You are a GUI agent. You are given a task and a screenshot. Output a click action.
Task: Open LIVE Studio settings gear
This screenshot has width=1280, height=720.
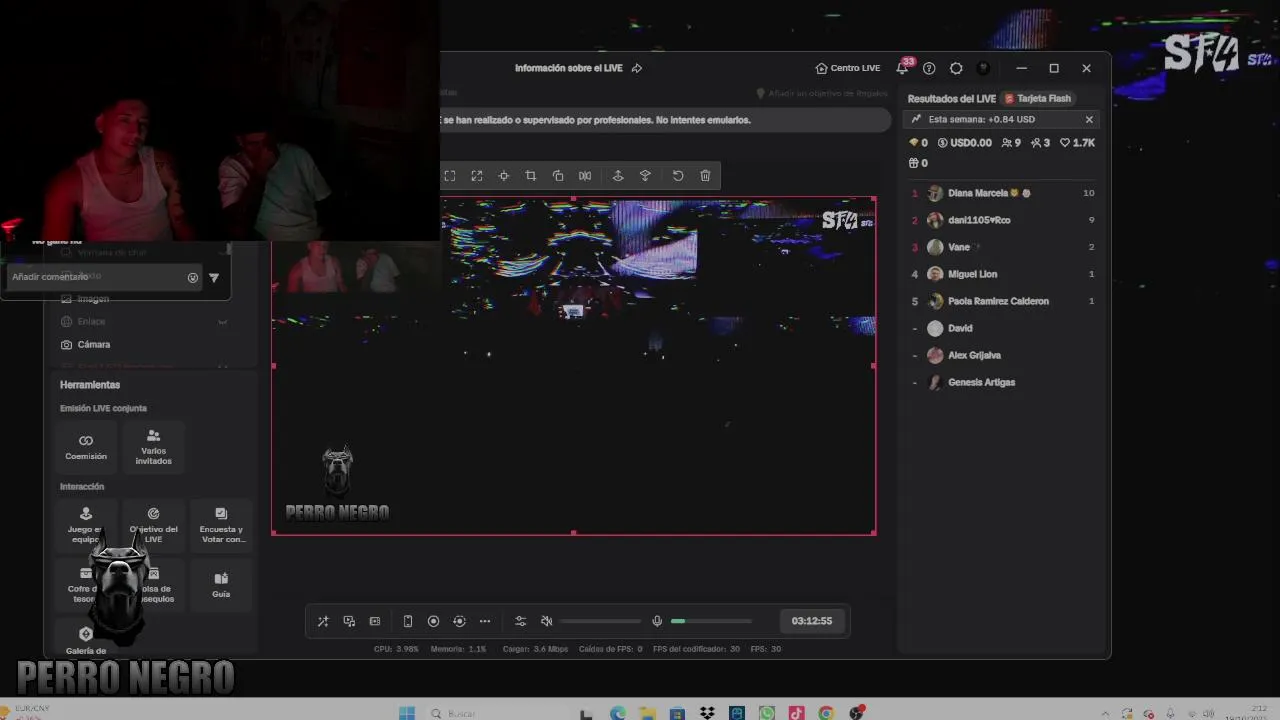tap(956, 68)
